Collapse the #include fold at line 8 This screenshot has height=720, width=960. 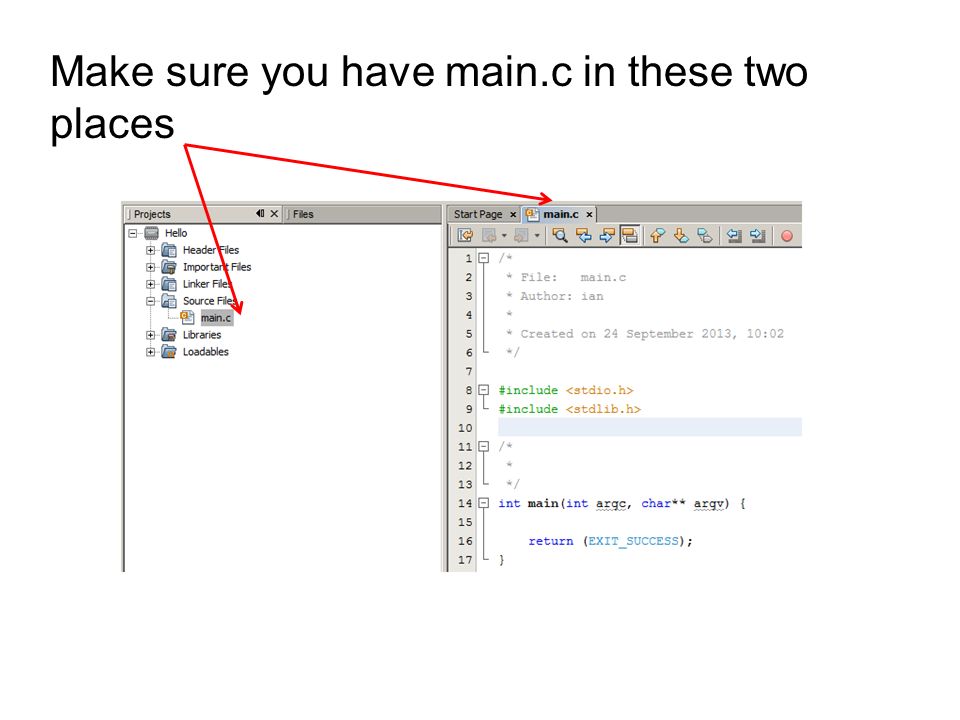click(x=484, y=390)
